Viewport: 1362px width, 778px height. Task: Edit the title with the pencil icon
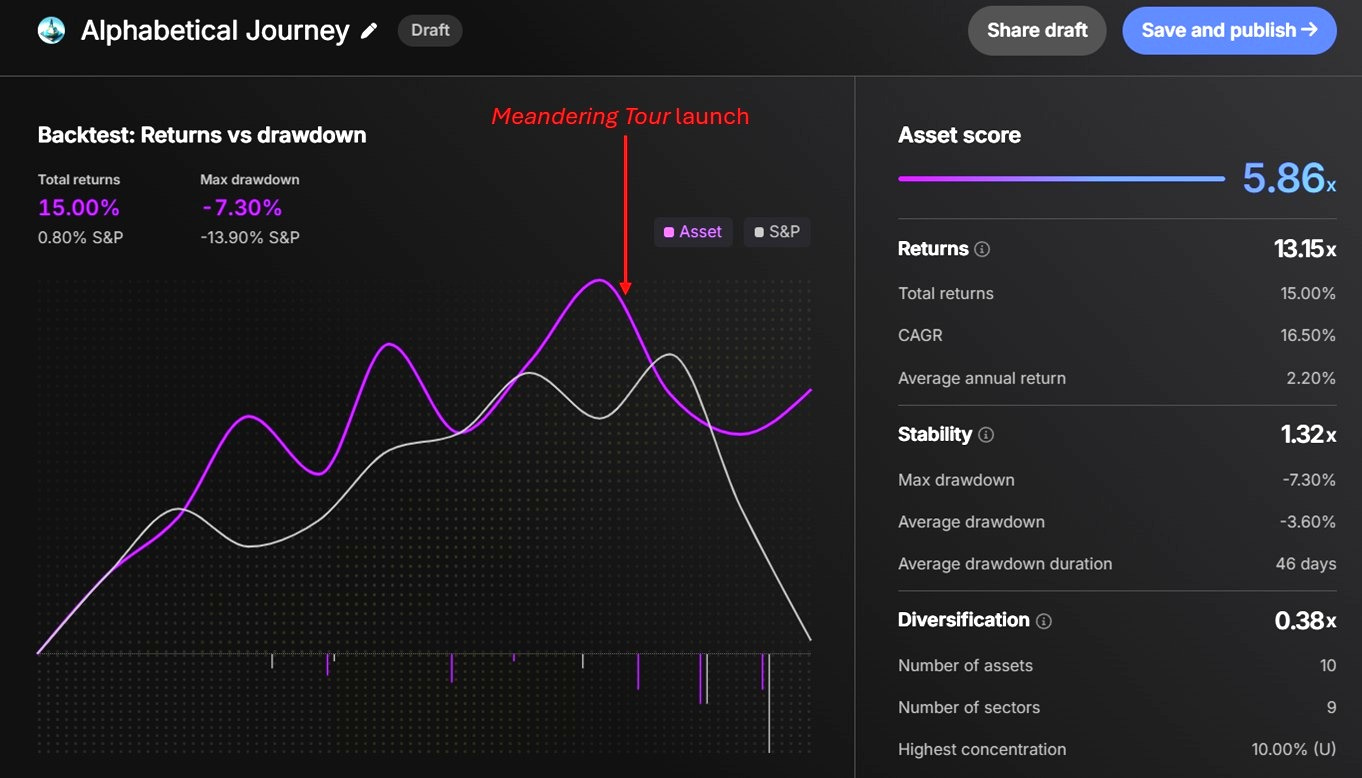pyautogui.click(x=369, y=31)
